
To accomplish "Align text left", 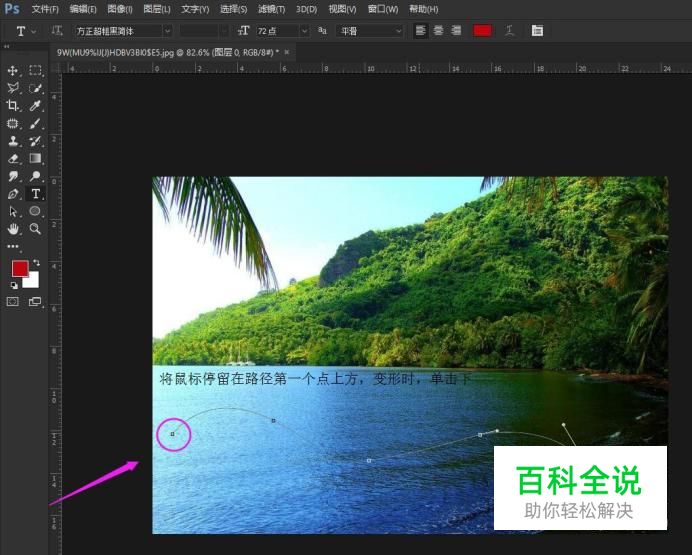I will point(421,30).
